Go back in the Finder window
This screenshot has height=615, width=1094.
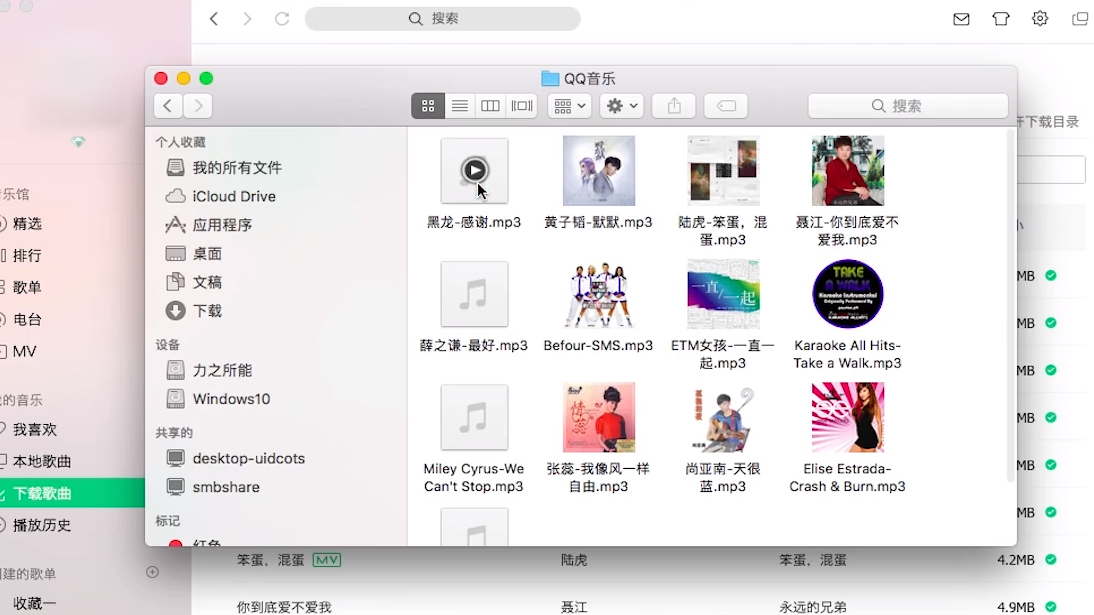tap(168, 106)
